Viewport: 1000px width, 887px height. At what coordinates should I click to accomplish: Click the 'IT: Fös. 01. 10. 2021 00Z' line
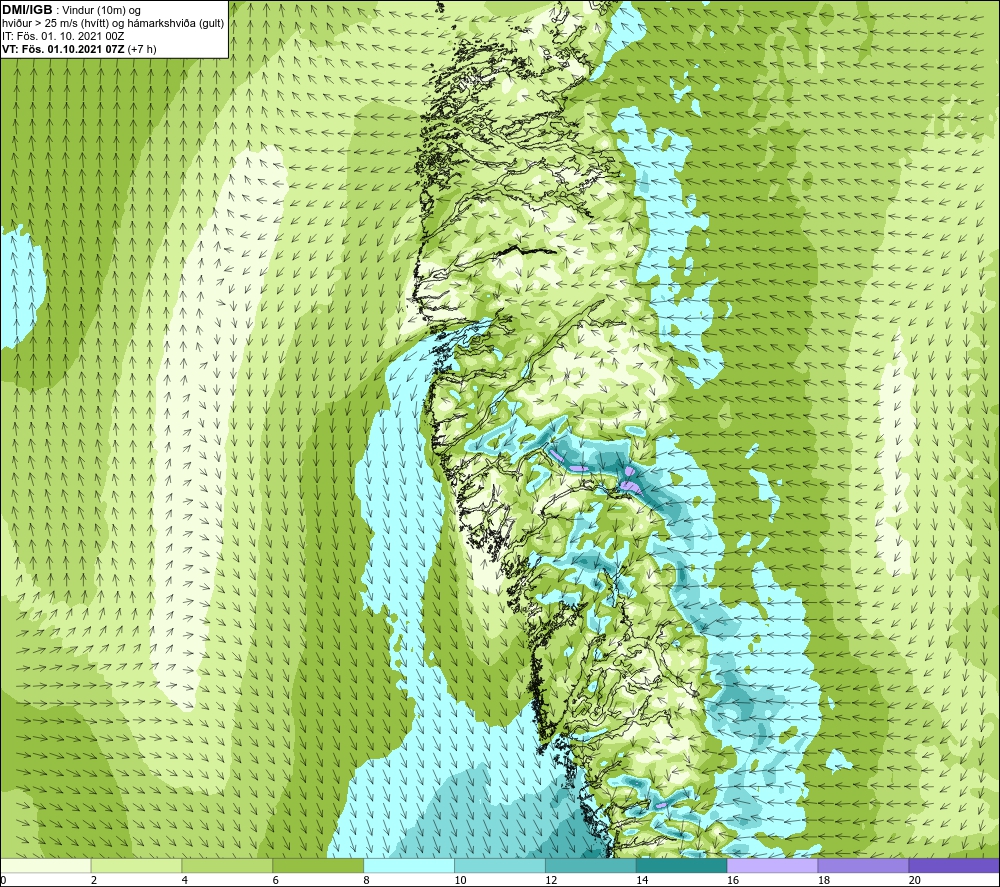pos(63,36)
